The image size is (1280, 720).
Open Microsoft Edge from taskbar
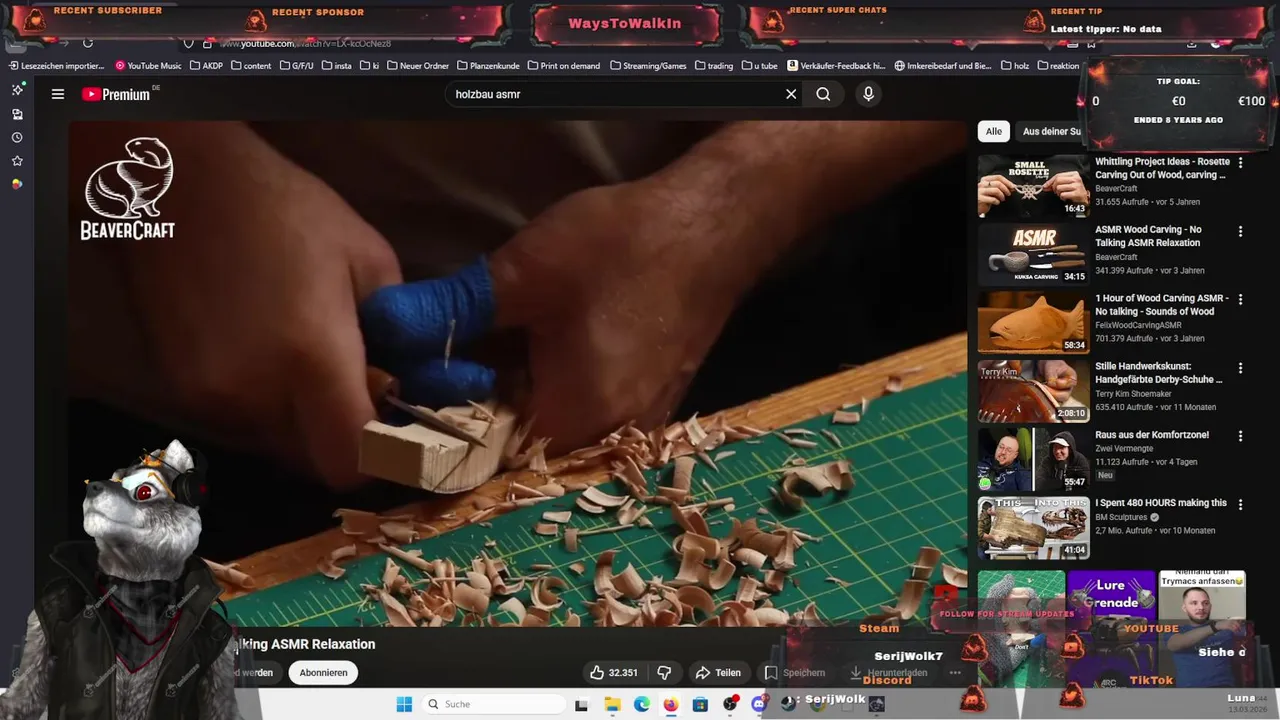coord(641,704)
